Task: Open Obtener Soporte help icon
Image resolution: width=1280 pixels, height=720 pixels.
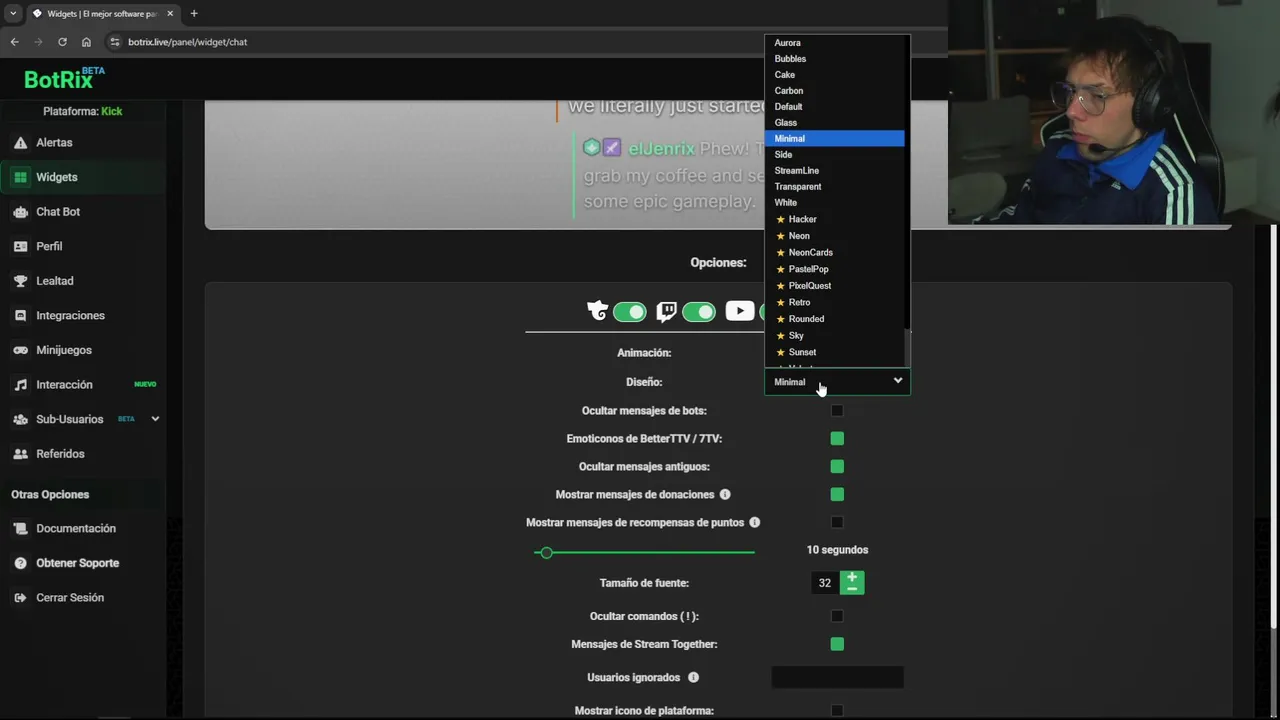Action: tap(20, 563)
